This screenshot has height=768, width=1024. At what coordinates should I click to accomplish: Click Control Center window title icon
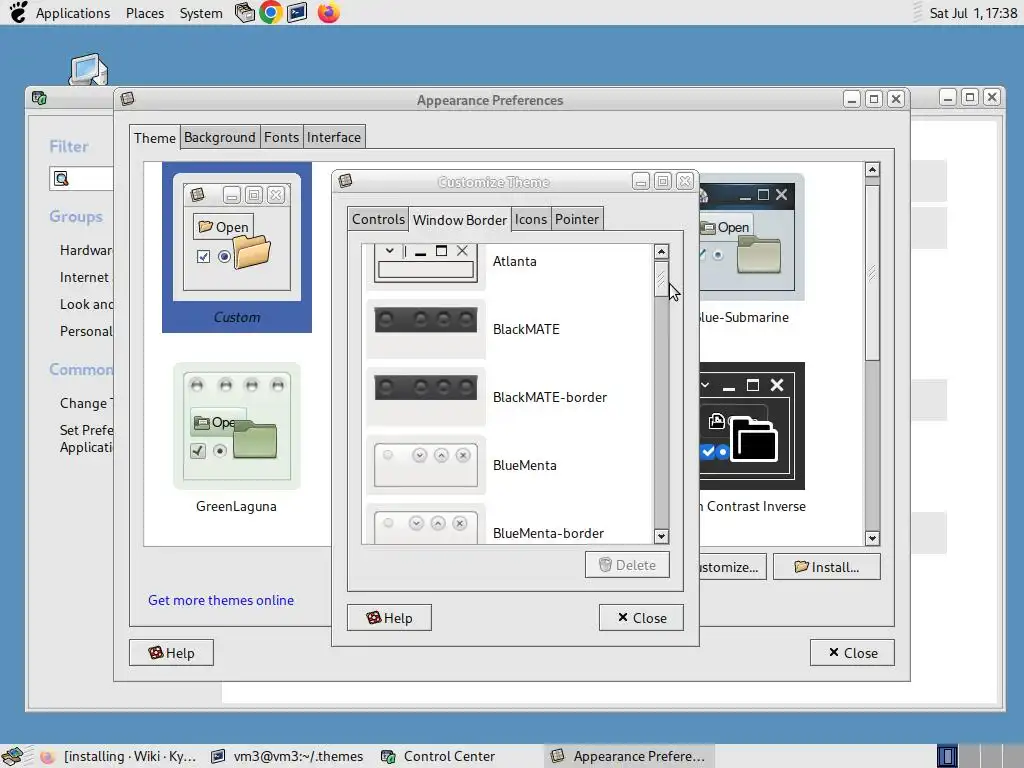pos(39,98)
